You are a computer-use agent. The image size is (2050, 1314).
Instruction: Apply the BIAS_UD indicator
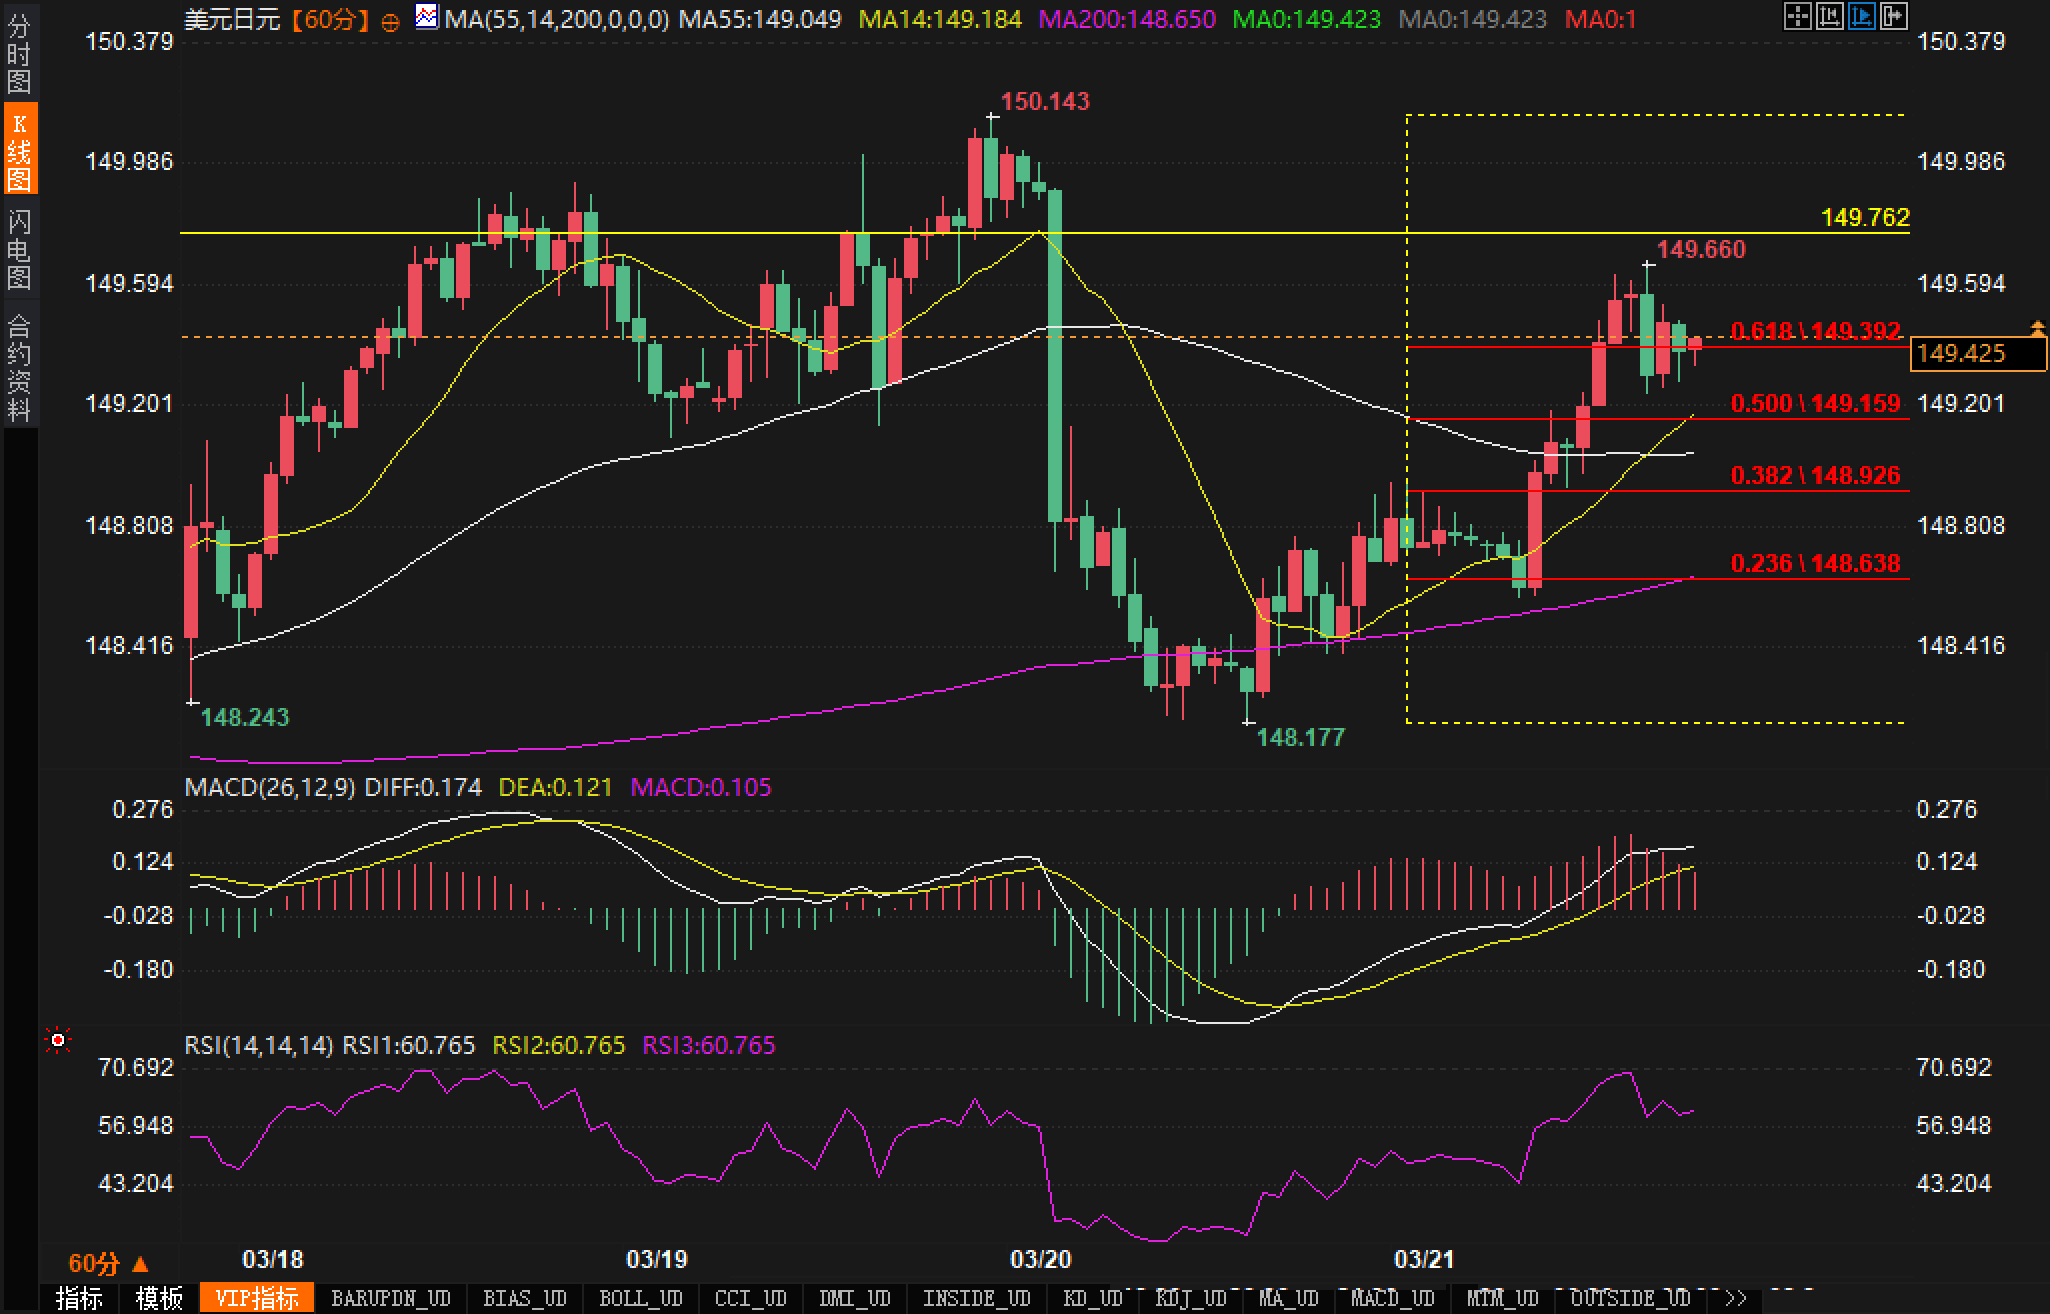(x=524, y=1298)
